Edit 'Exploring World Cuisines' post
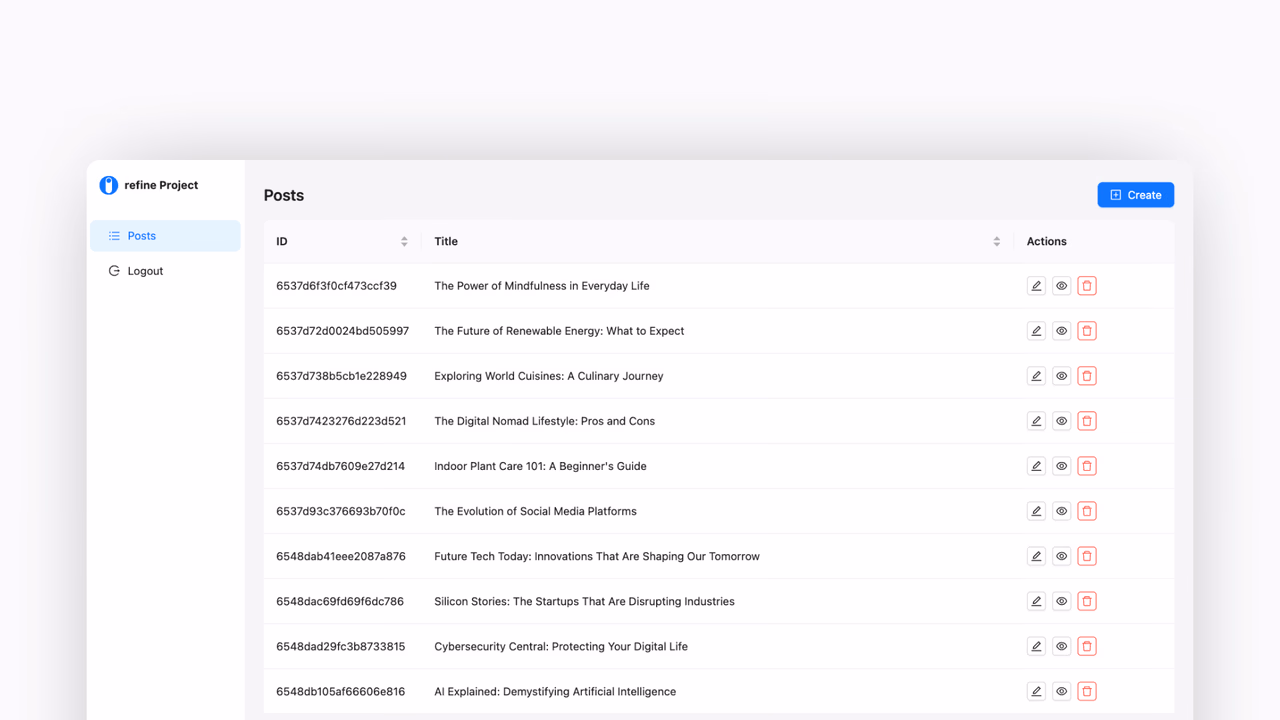This screenshot has width=1280, height=720. [x=1036, y=376]
